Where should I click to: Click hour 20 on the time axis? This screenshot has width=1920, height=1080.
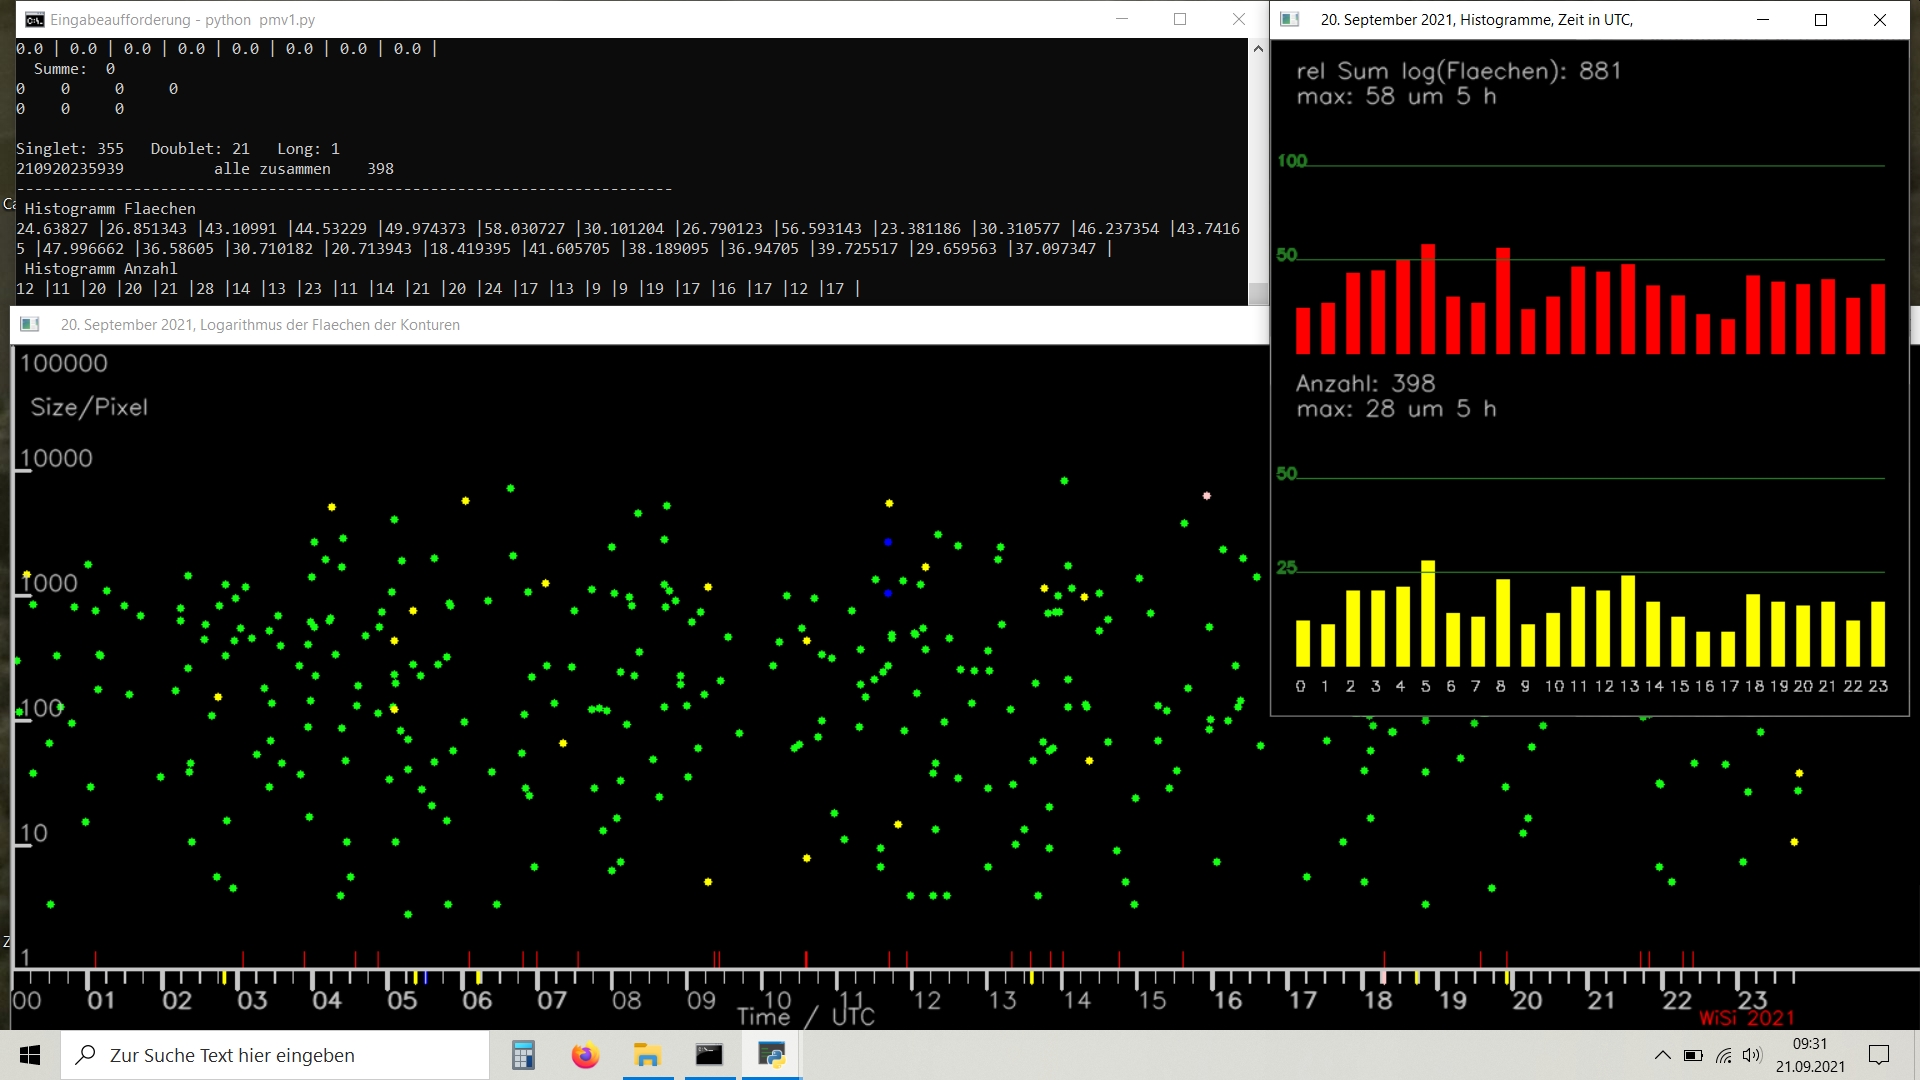1527,1000
